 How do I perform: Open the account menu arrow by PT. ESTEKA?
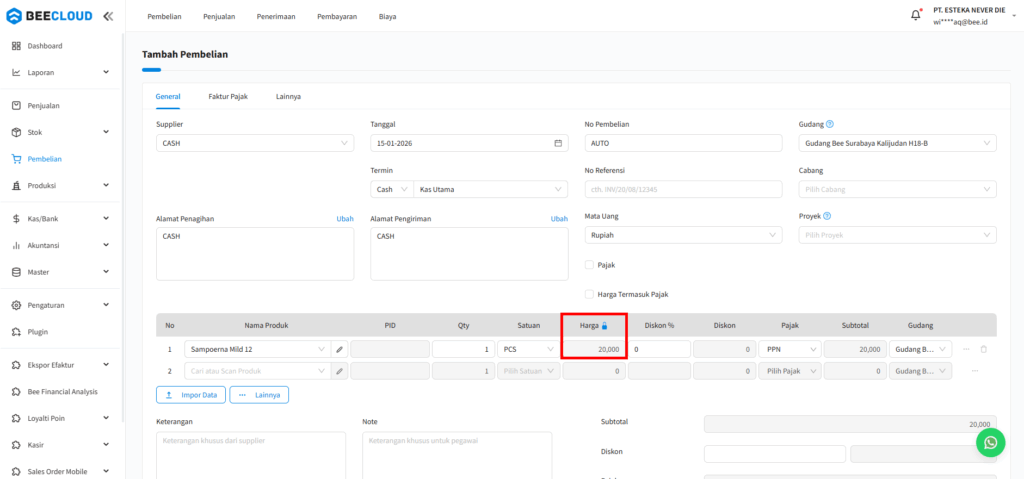[1014, 16]
